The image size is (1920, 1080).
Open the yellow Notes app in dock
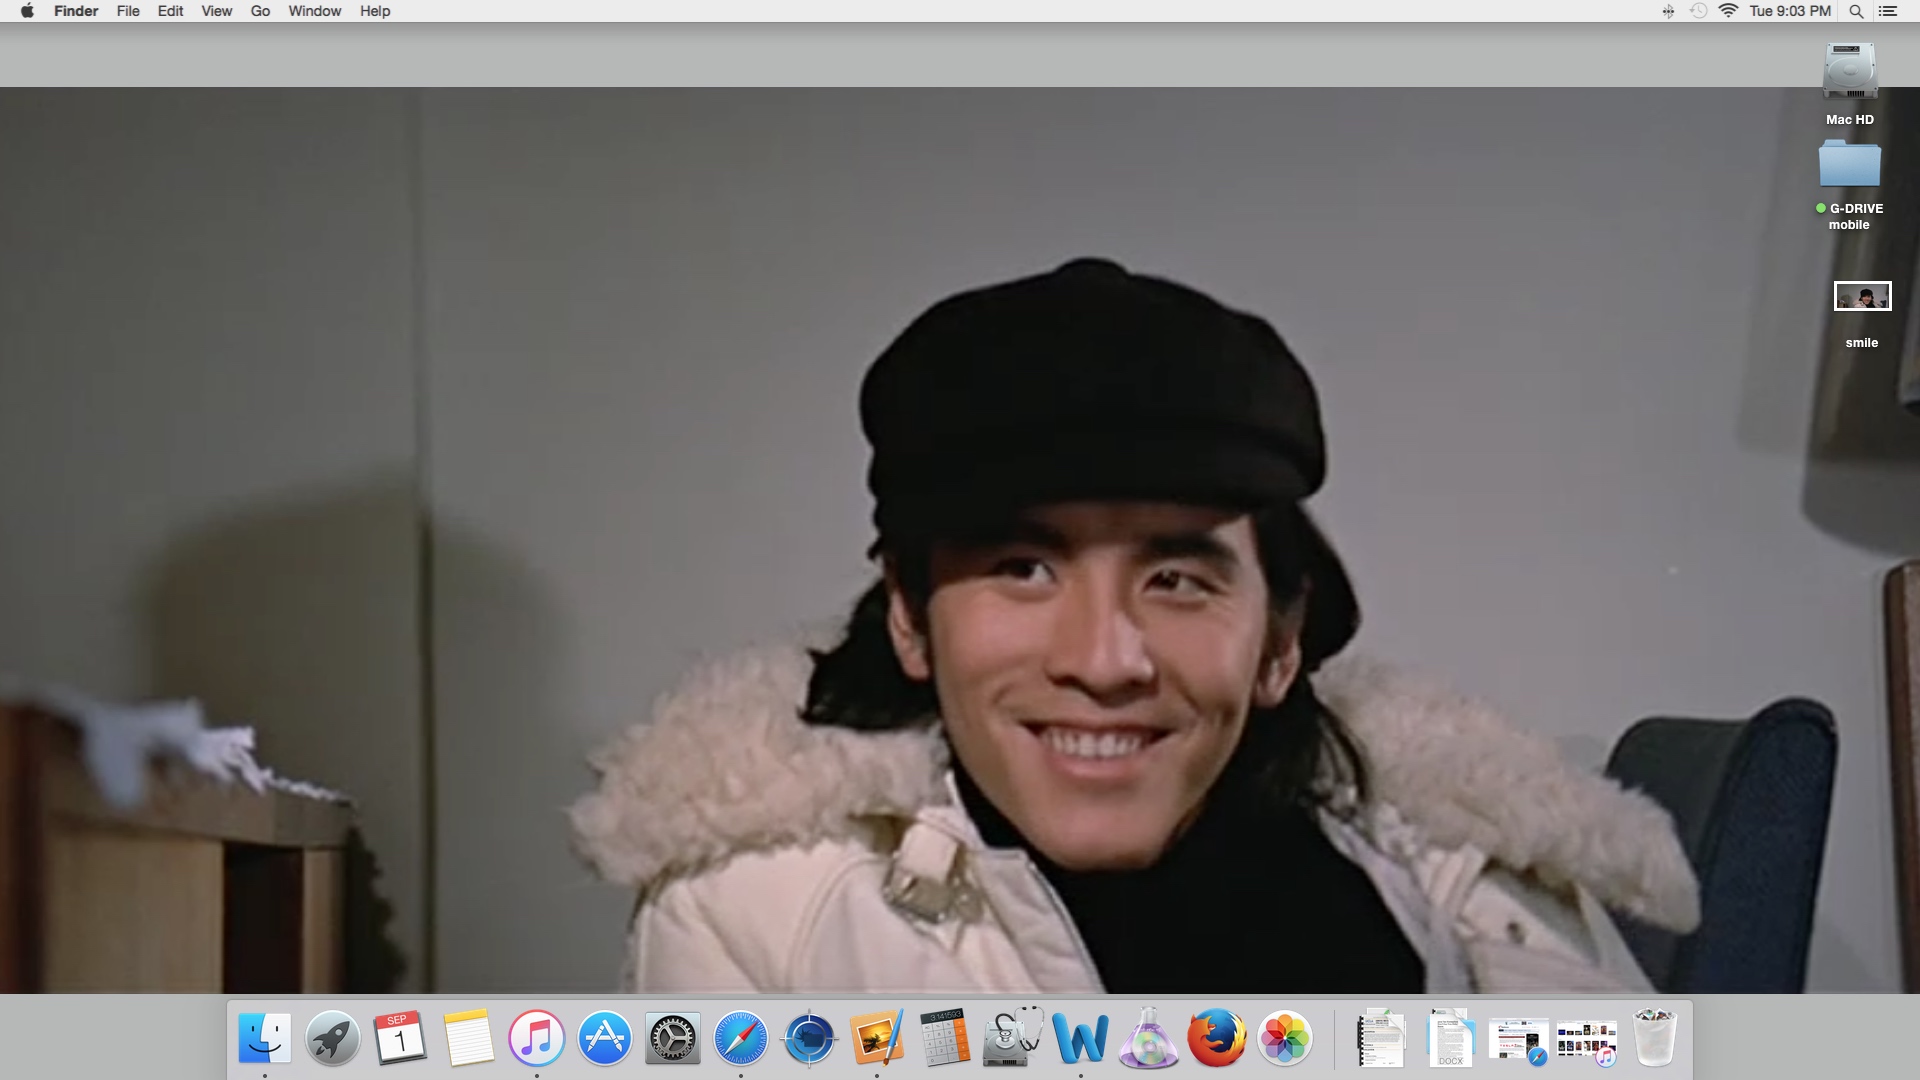coord(468,1038)
